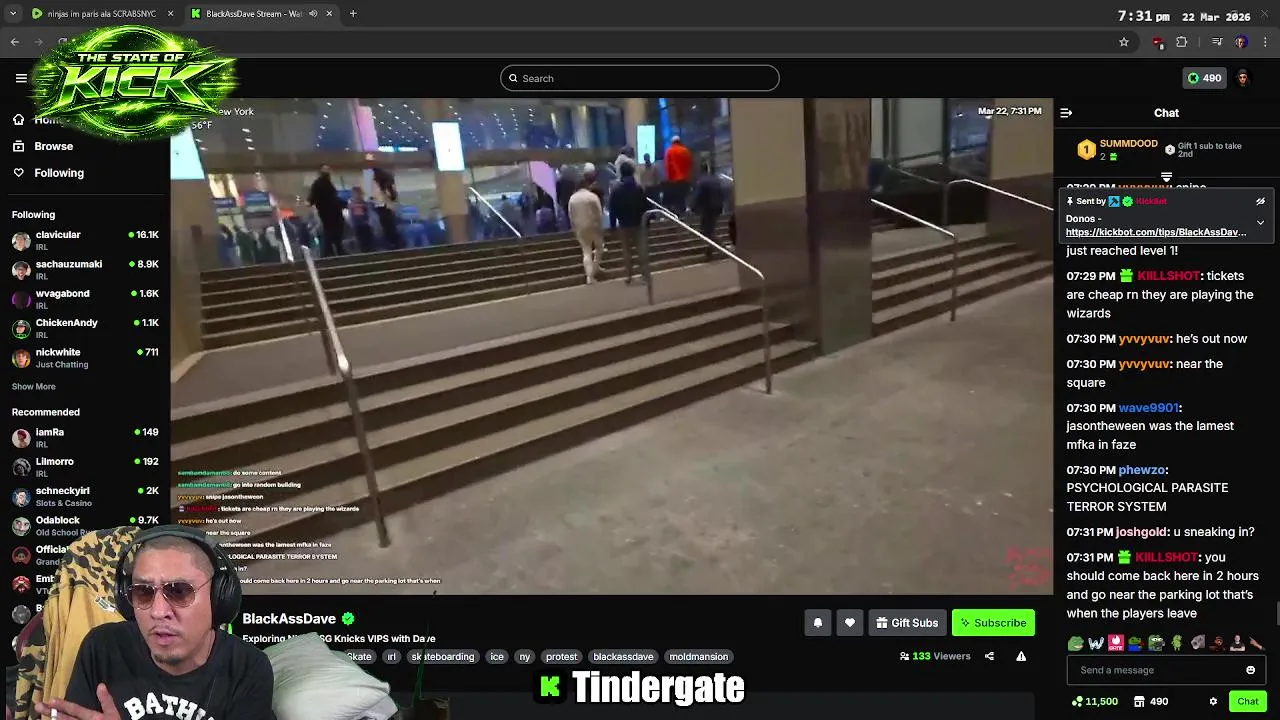Open the KICKs balance 490 in header
This screenshot has height=720, width=1280.
point(1204,78)
